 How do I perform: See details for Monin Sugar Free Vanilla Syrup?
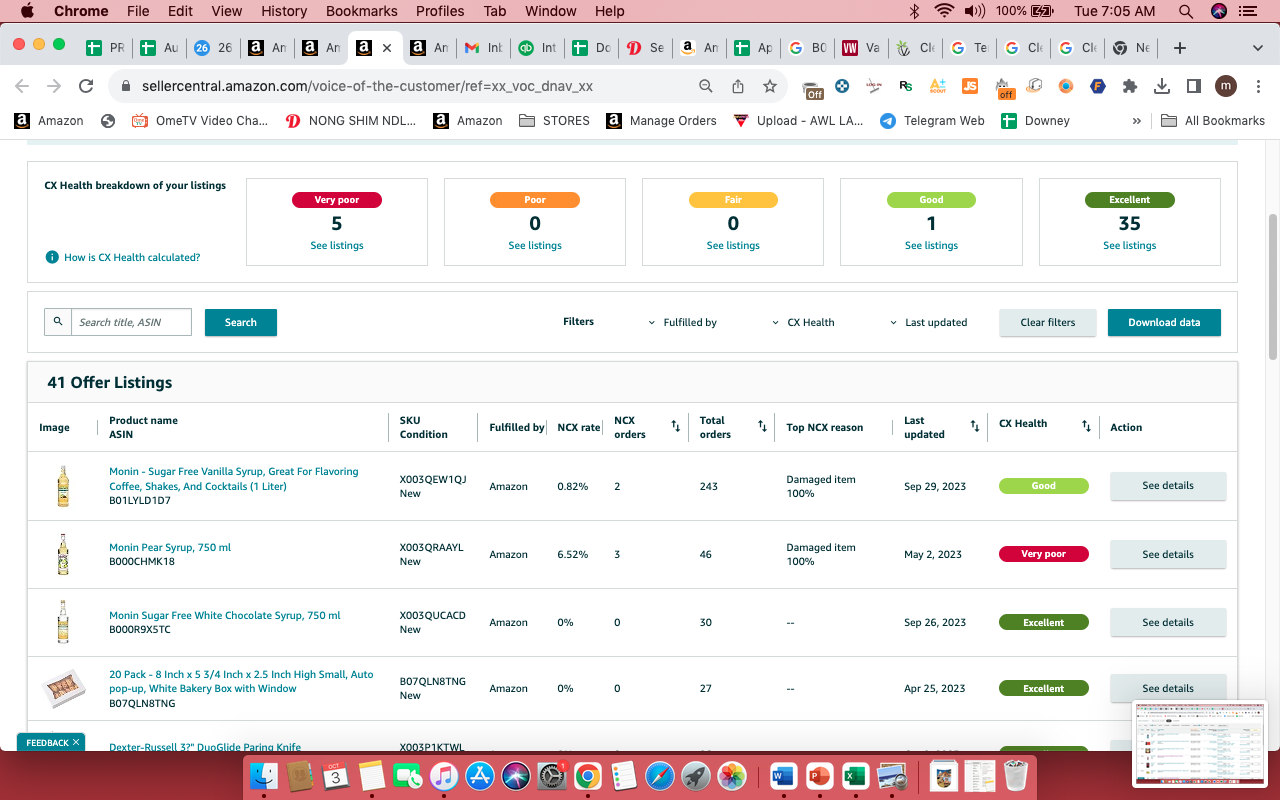1168,486
